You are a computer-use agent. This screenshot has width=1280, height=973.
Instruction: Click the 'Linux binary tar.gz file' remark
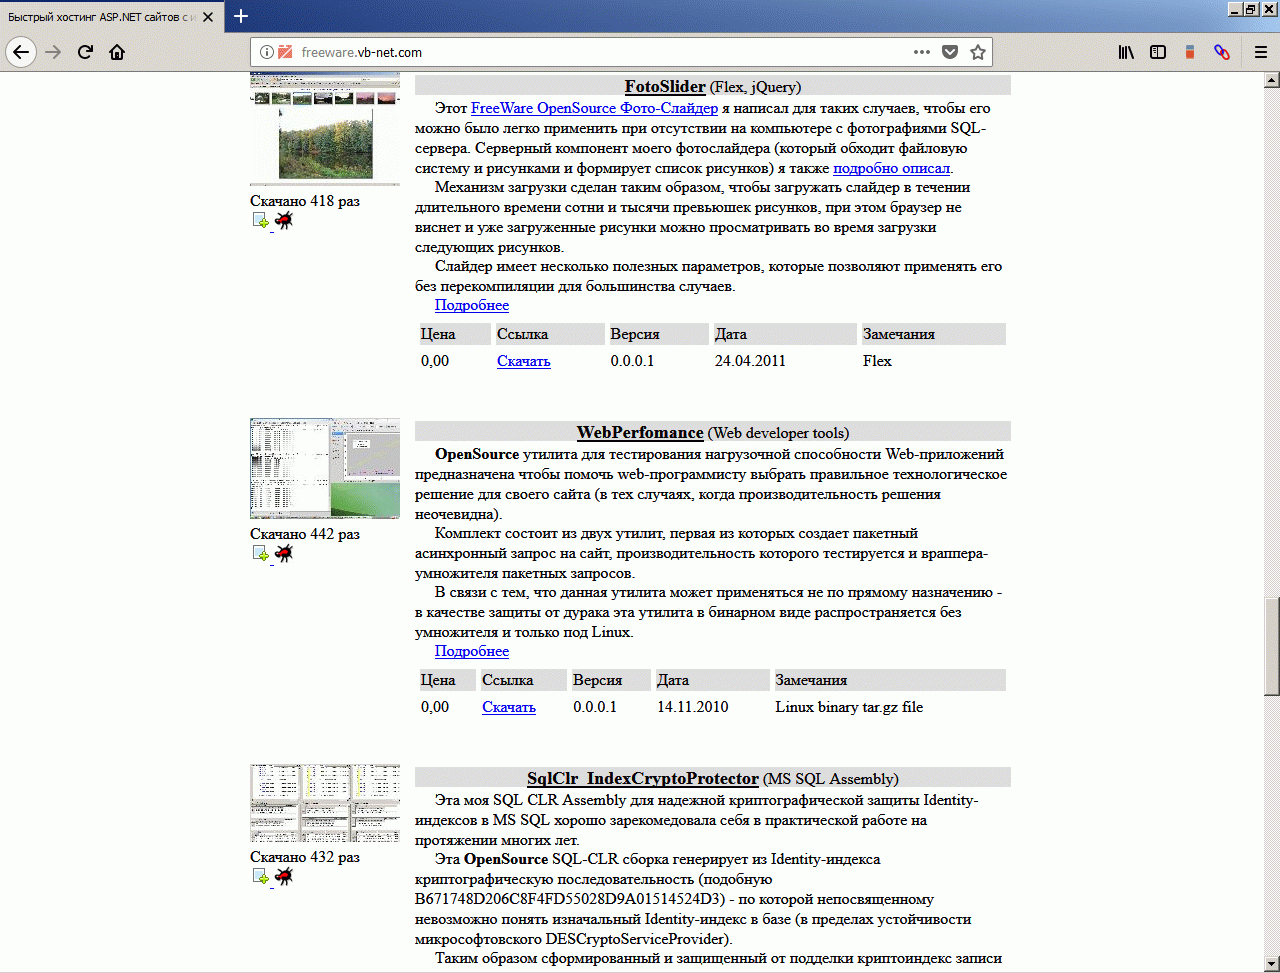849,707
